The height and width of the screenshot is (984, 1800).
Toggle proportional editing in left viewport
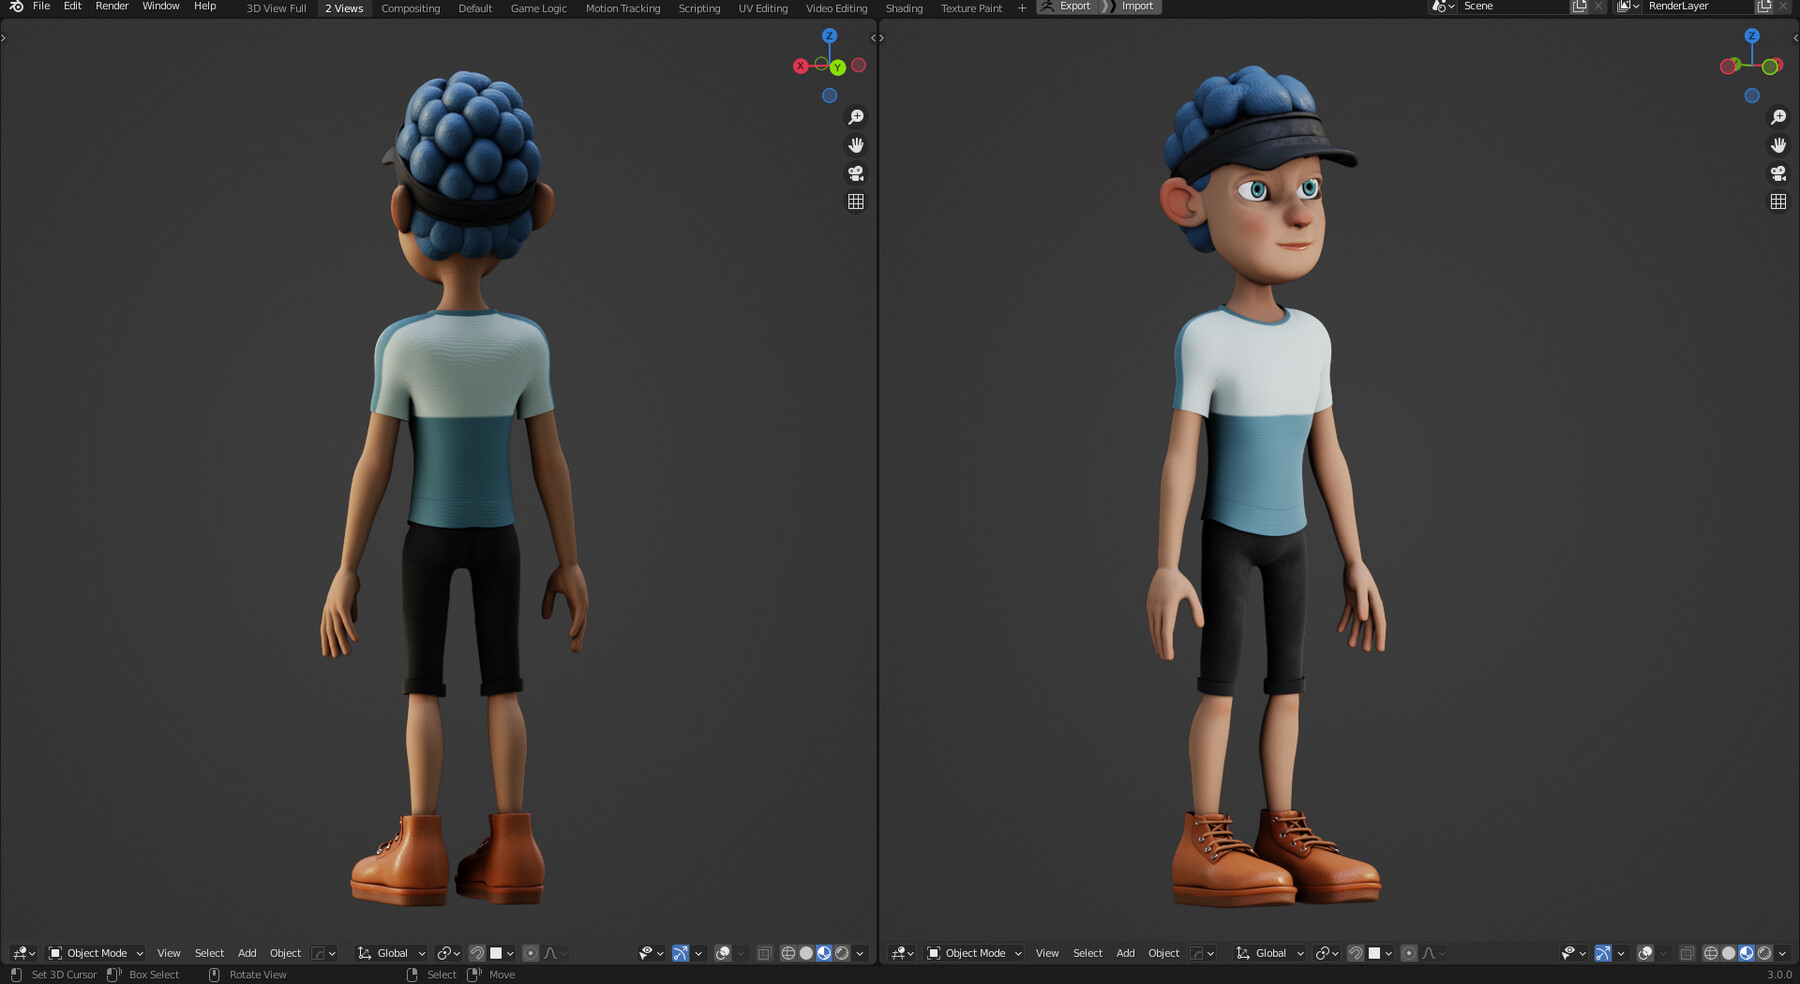pyautogui.click(x=531, y=953)
